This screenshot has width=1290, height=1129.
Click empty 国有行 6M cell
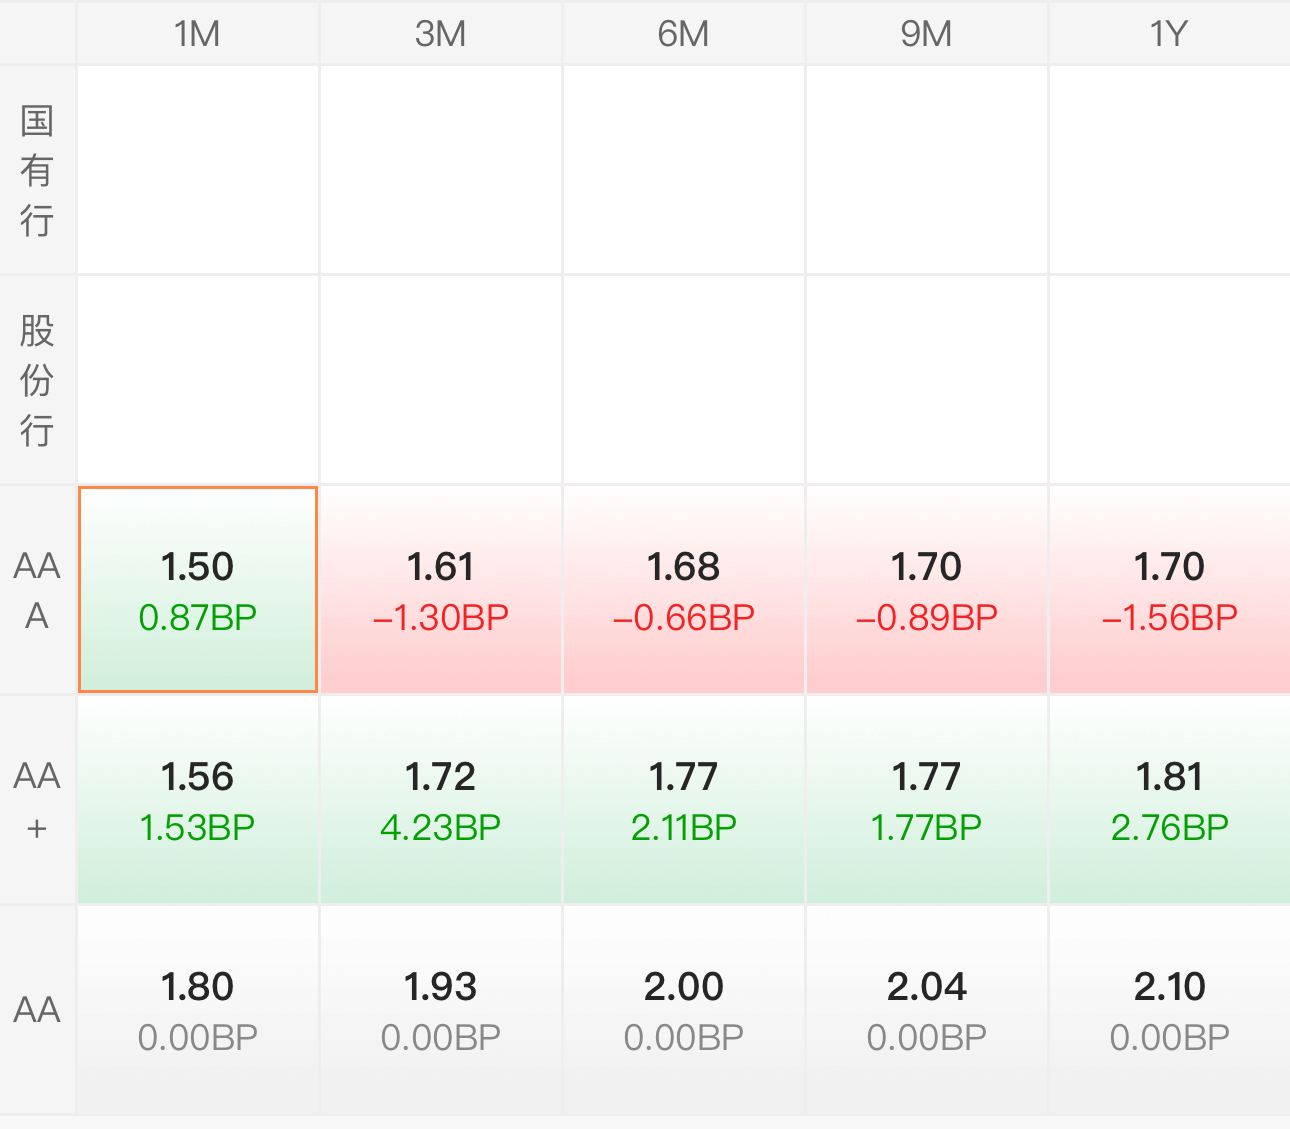[x=683, y=170]
